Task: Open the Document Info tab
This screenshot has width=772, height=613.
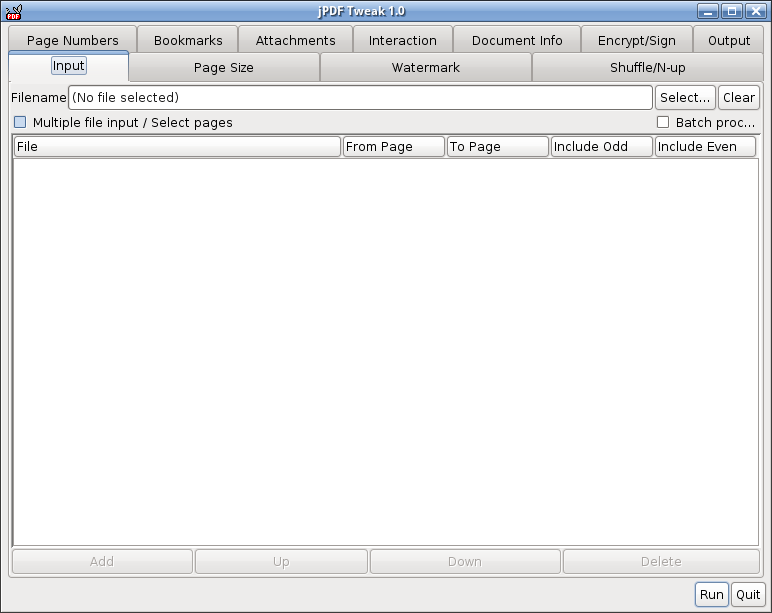Action: (517, 40)
